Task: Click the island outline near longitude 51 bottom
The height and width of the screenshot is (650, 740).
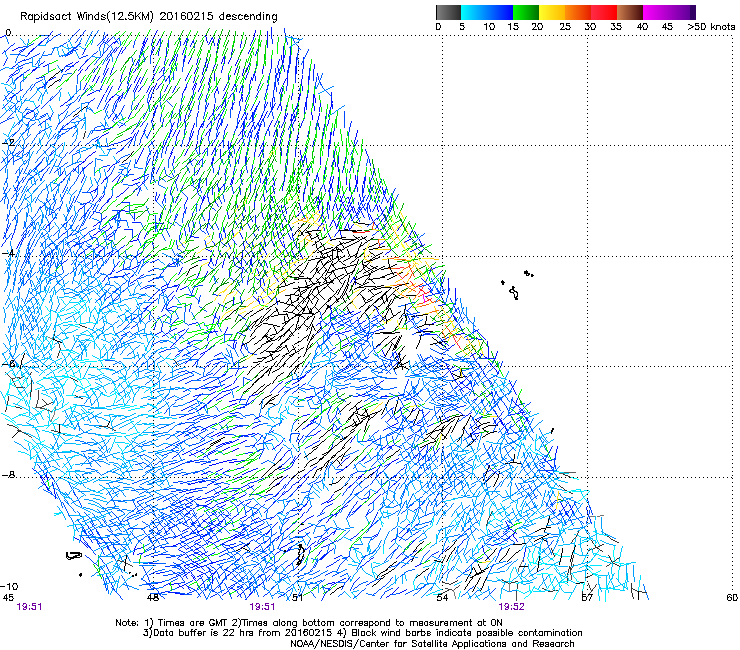Action: (x=300, y=555)
